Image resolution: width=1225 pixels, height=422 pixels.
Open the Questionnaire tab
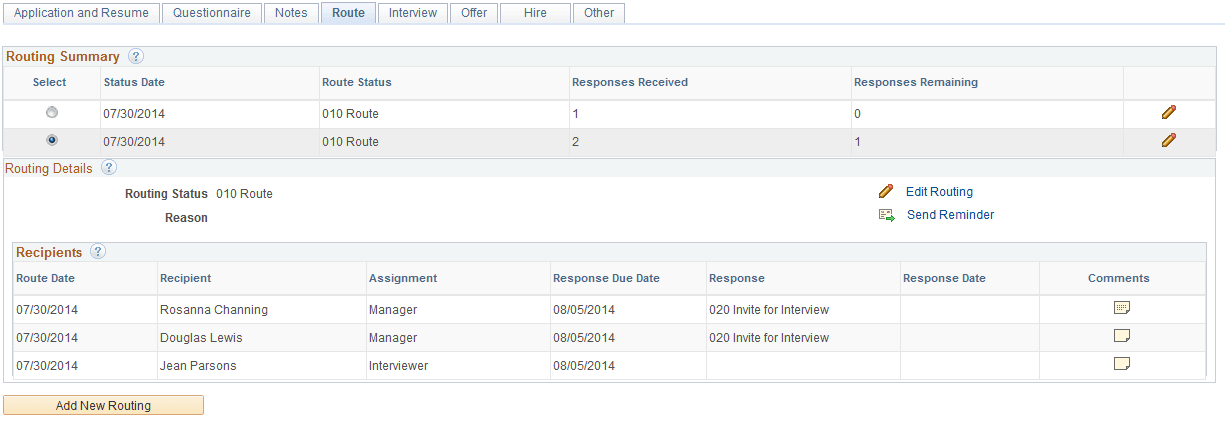(212, 13)
